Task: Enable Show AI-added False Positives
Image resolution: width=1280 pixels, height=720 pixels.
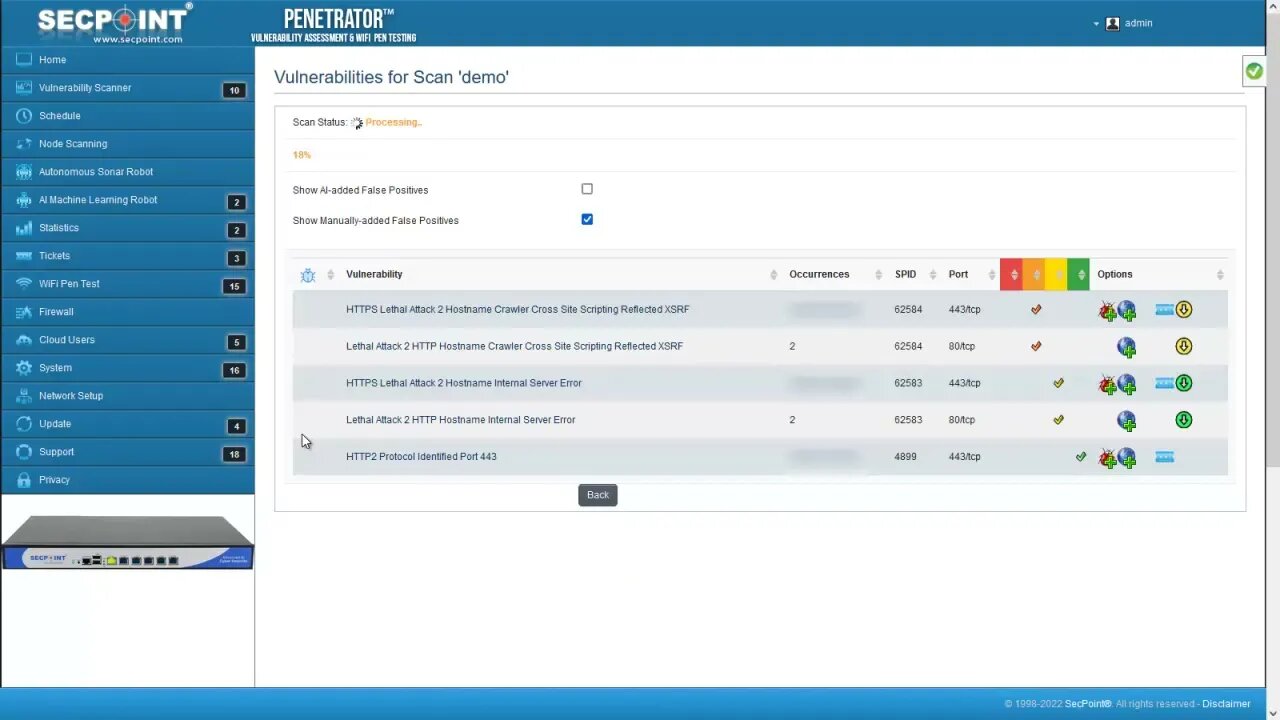Action: [587, 189]
